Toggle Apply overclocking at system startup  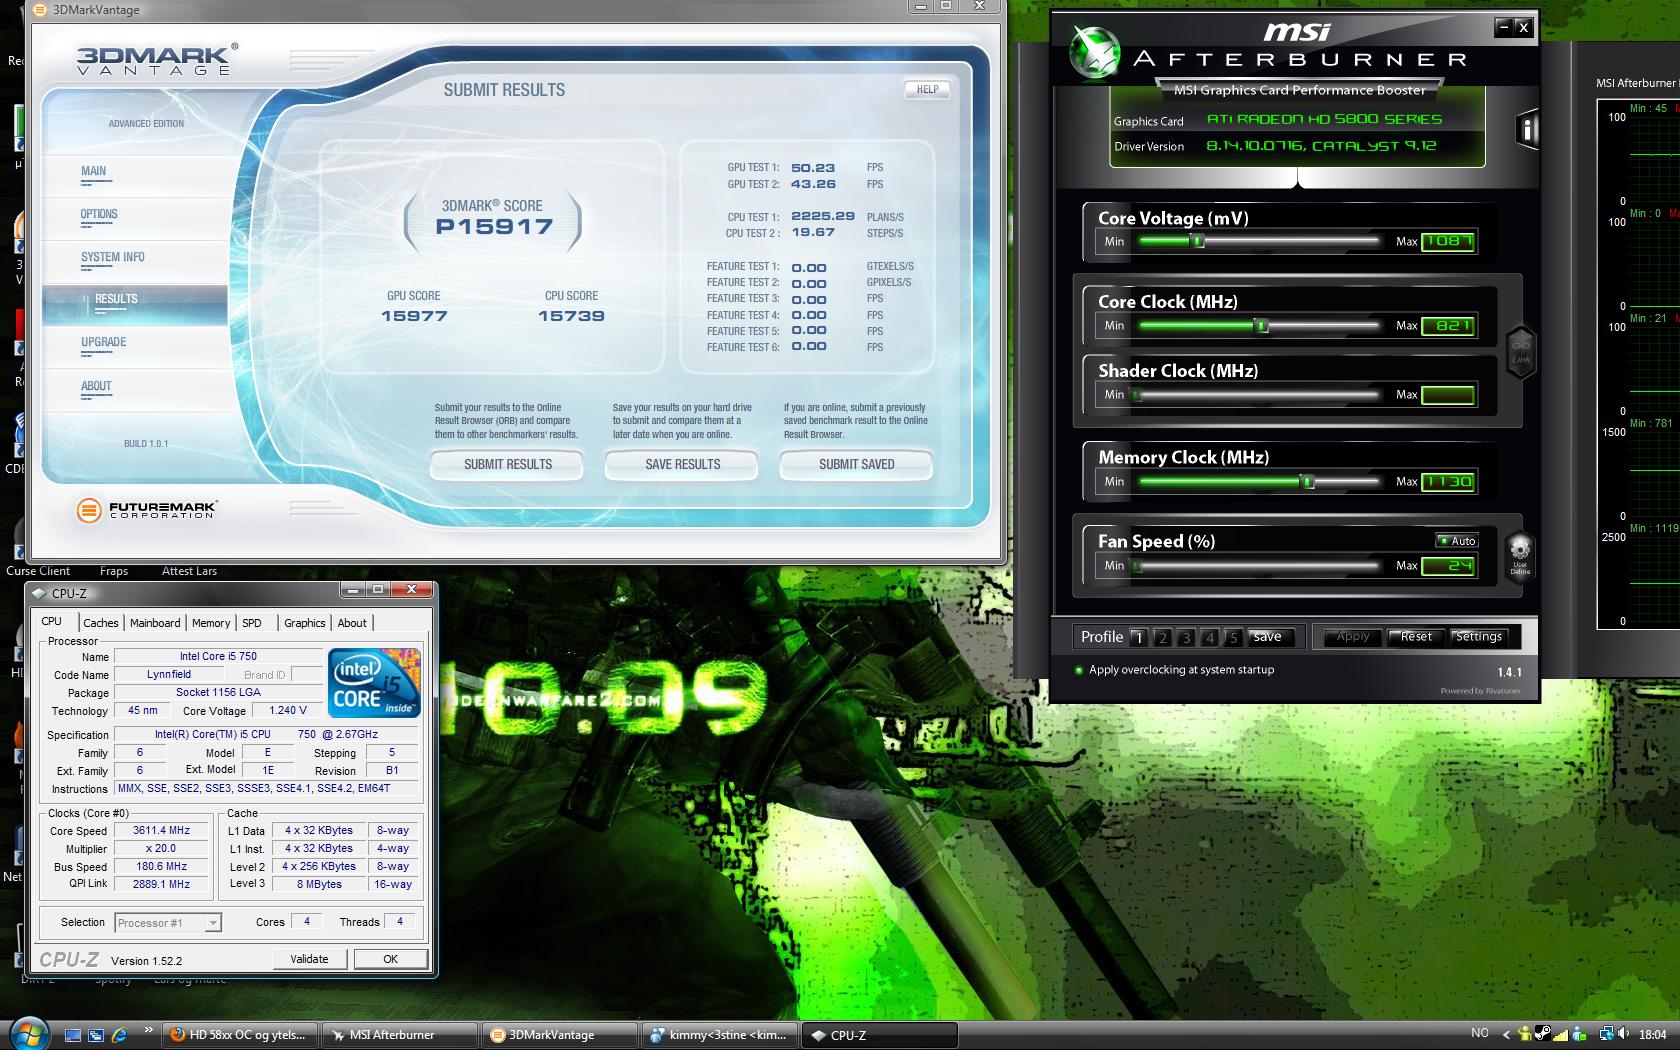tap(1174, 670)
